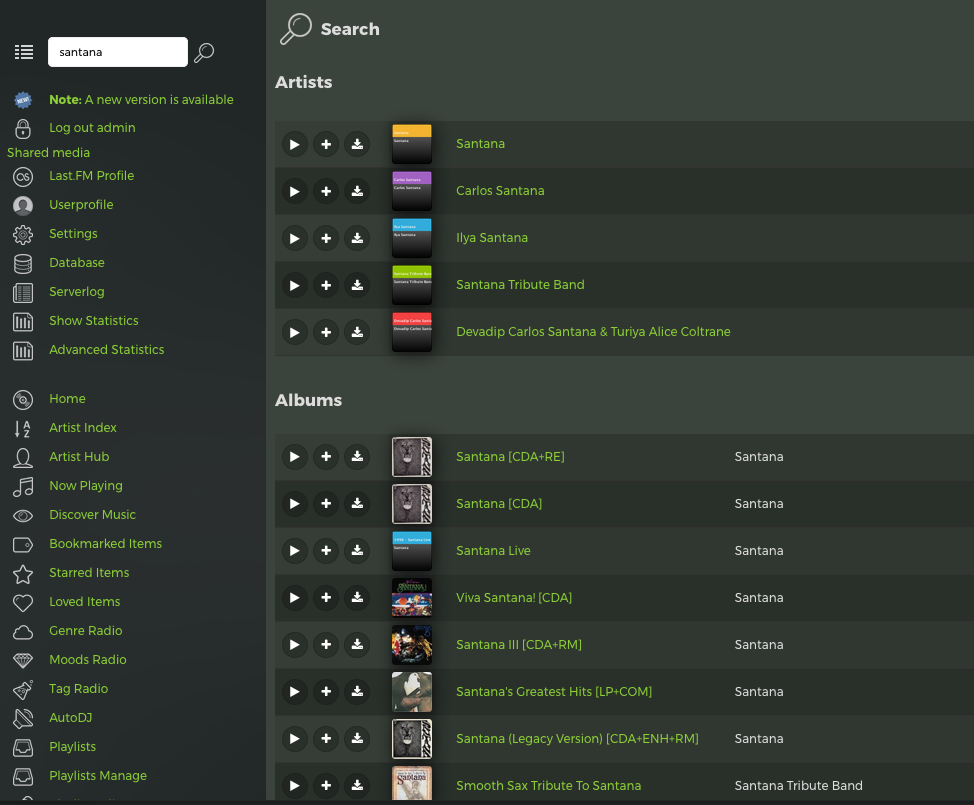Go to Artist Index

tap(83, 428)
